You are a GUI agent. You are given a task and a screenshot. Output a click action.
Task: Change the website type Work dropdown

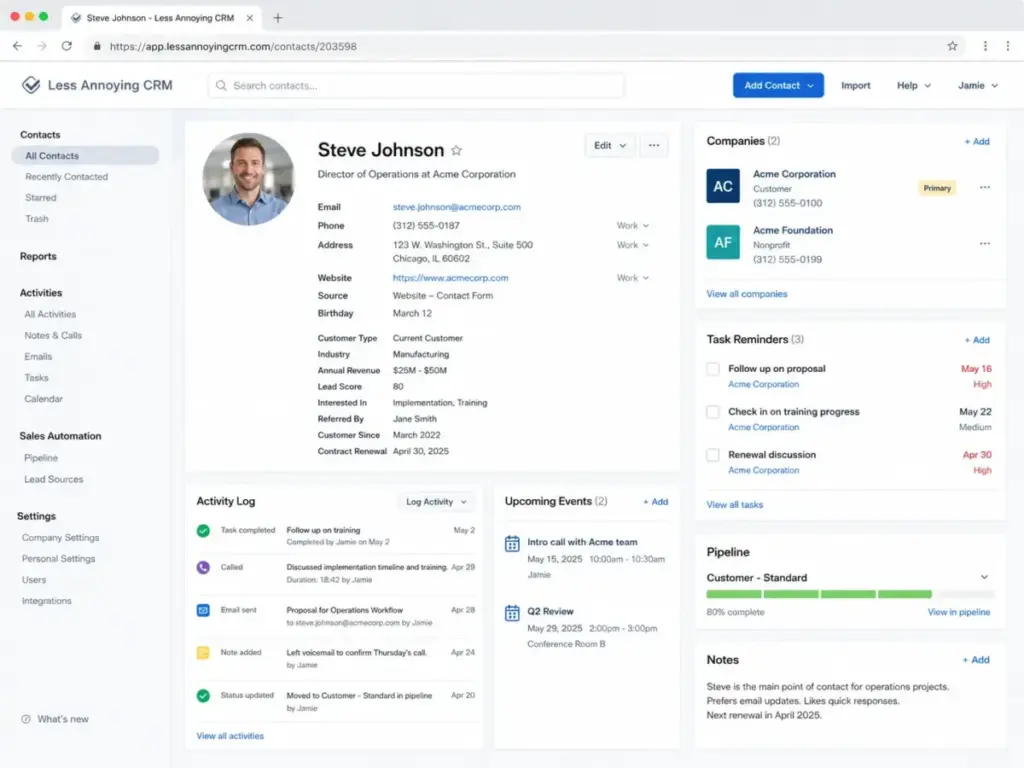[632, 278]
